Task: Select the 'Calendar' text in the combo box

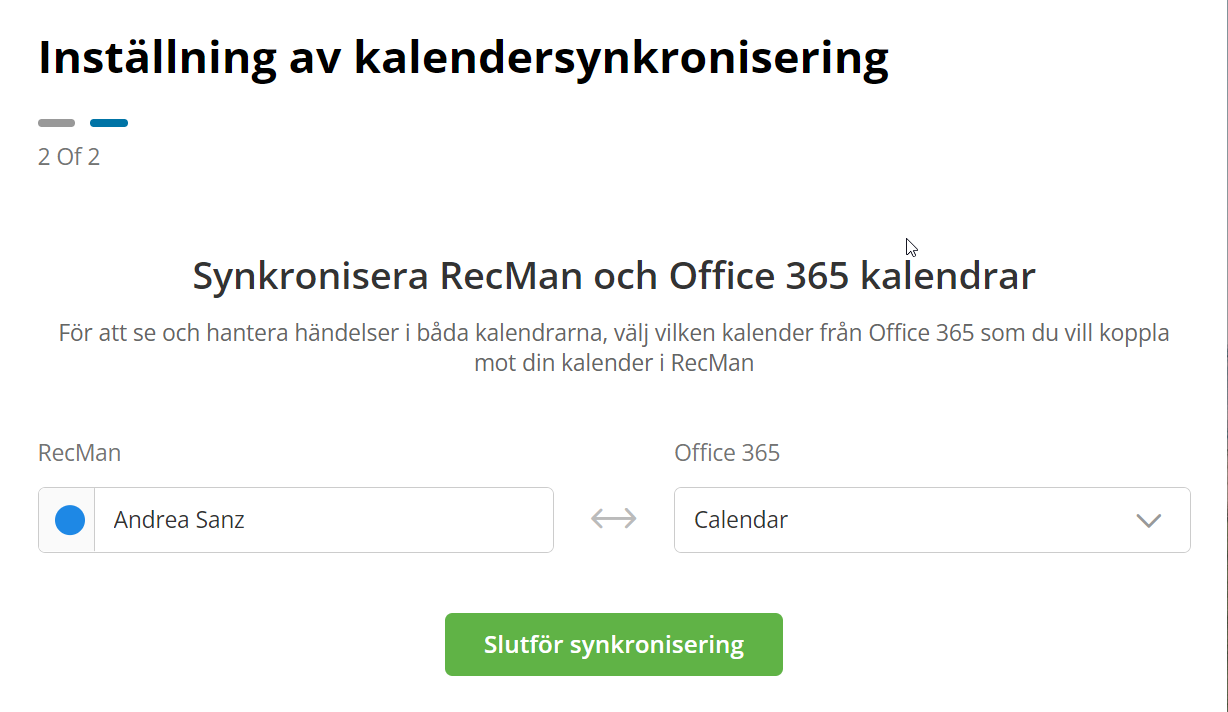Action: coord(741,520)
